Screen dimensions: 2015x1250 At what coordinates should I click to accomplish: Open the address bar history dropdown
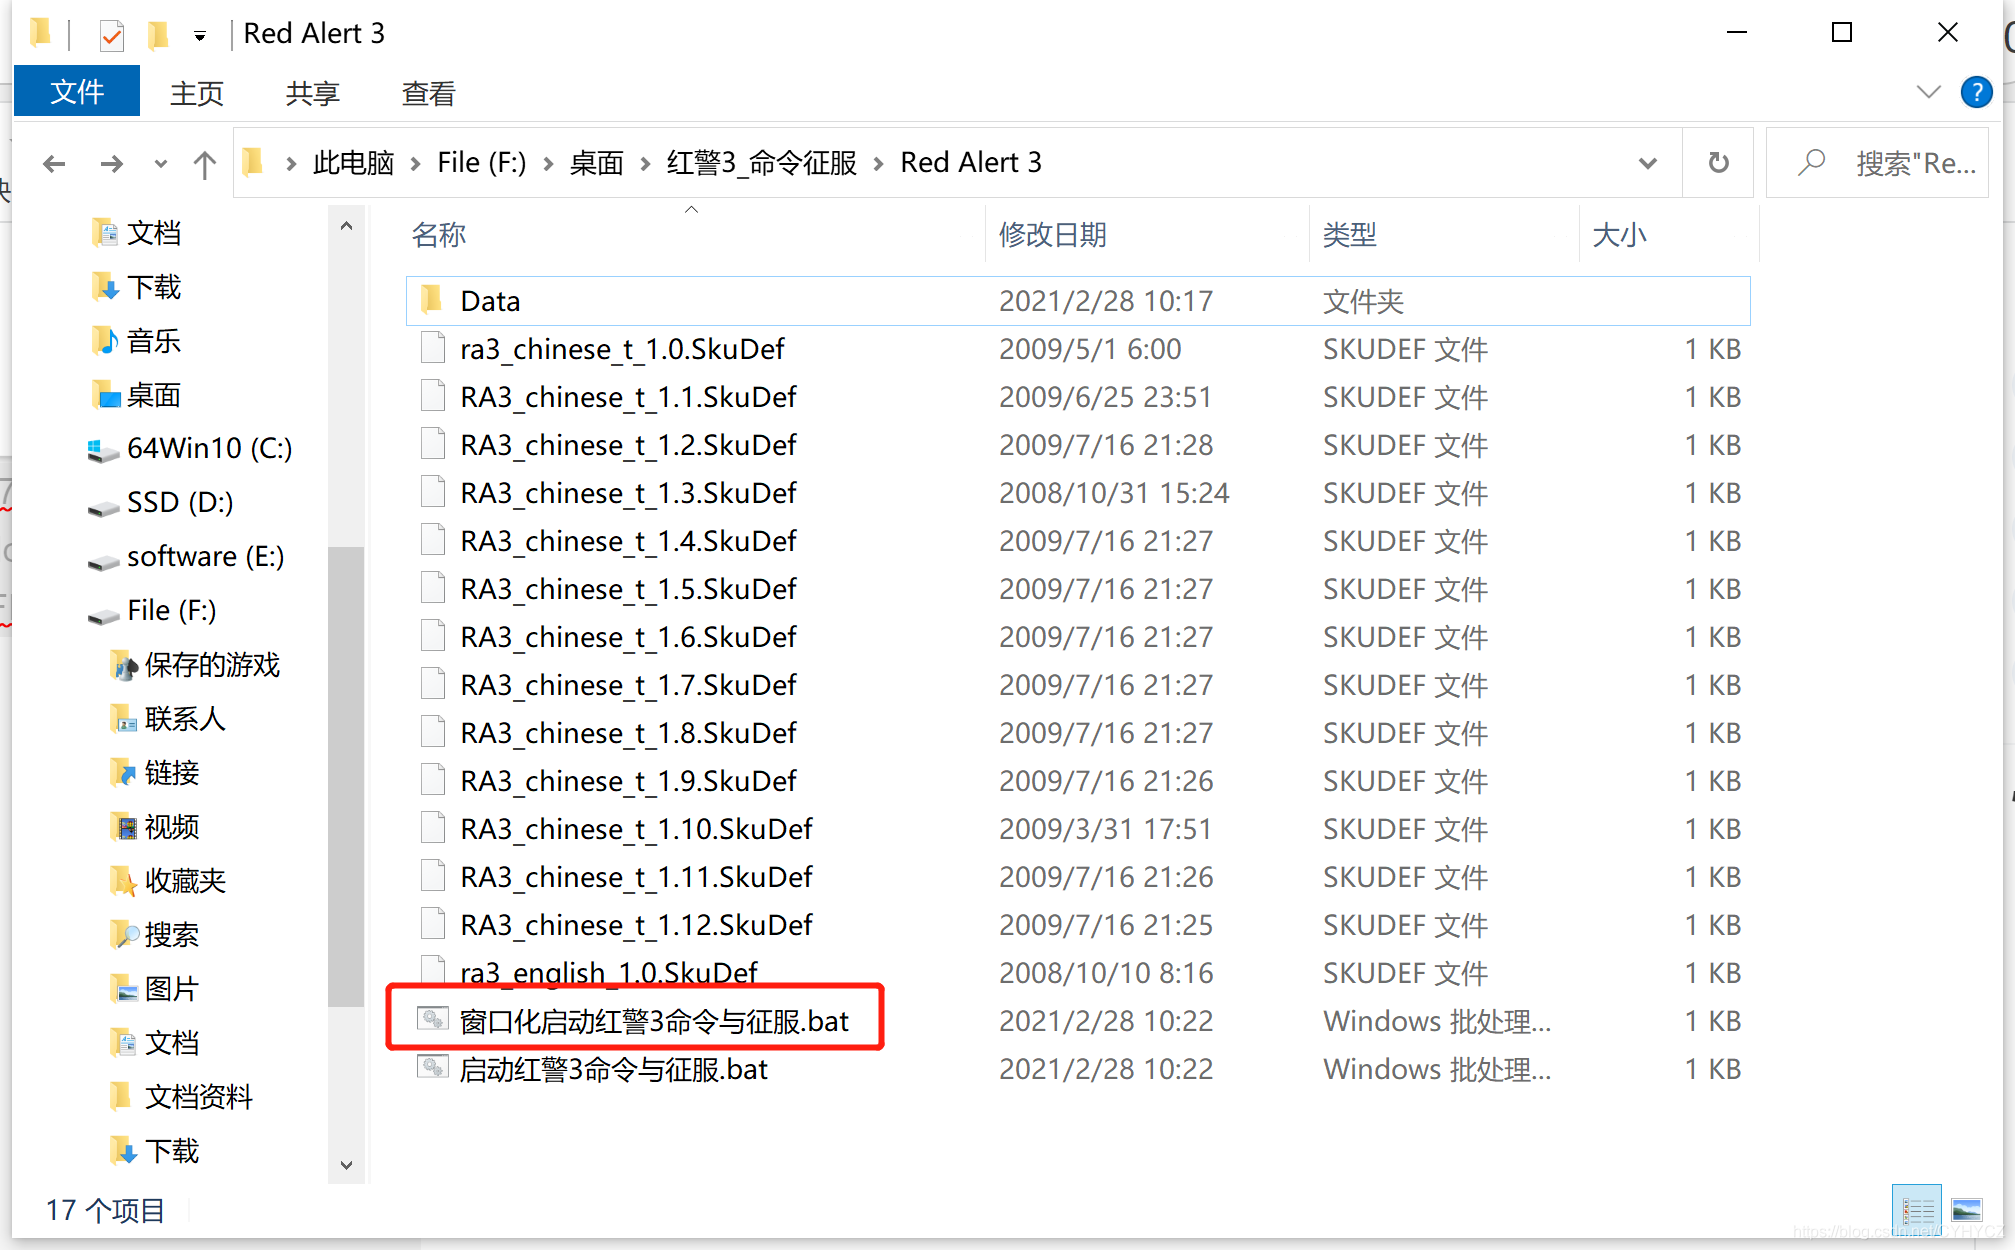tap(1648, 163)
